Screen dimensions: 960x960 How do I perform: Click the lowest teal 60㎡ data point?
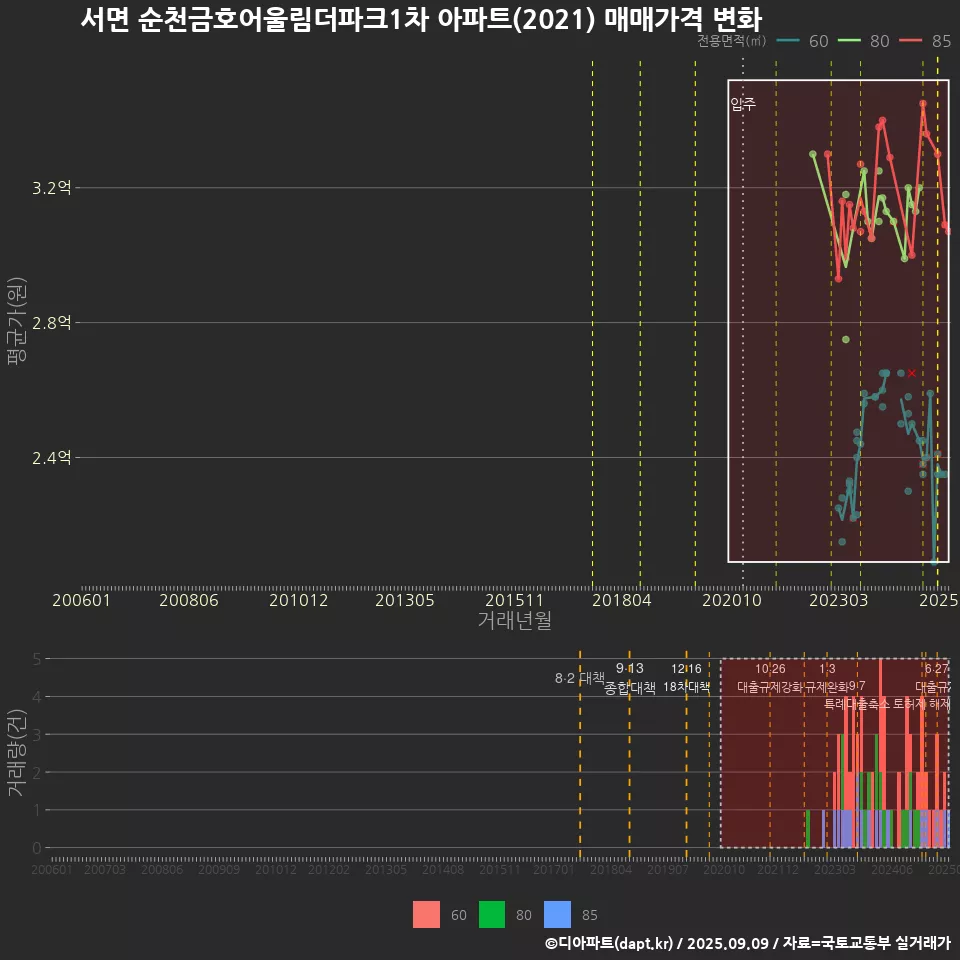pyautogui.click(x=934, y=561)
